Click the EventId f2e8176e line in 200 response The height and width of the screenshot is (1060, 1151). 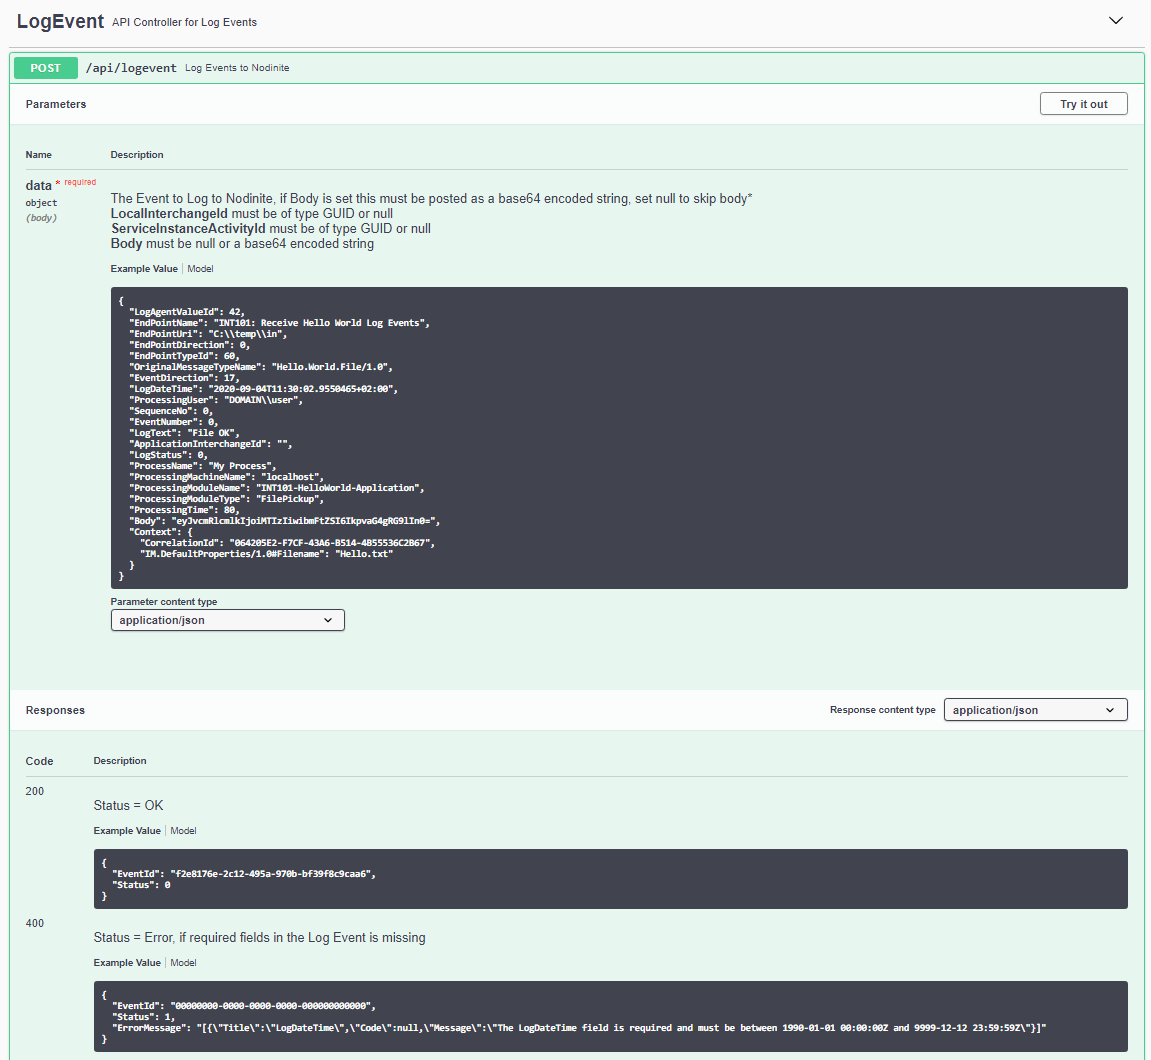(x=244, y=874)
